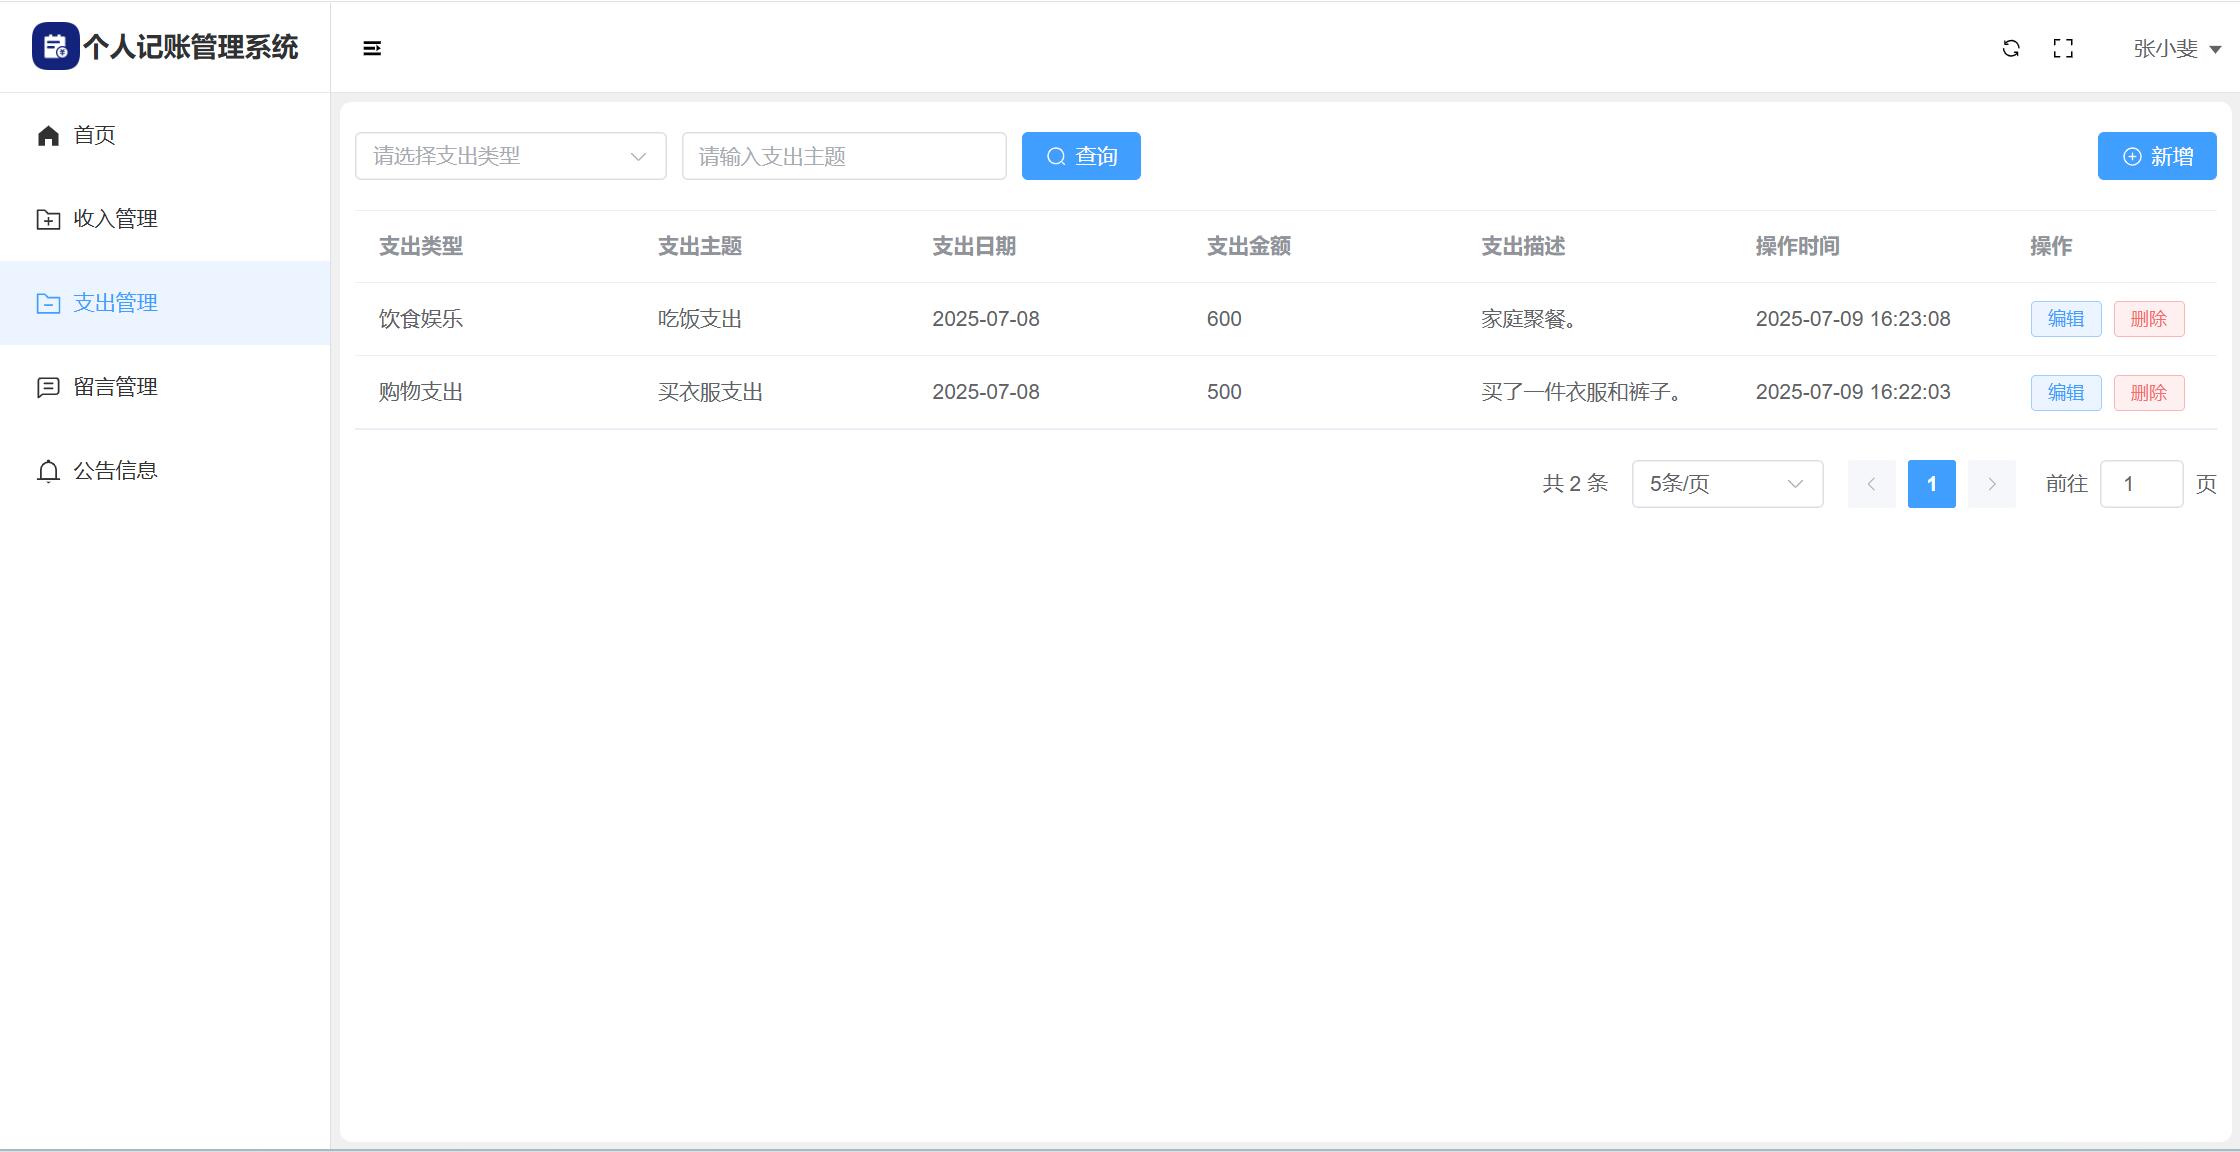
Task: Click the 留言管理 message icon
Action: click(x=48, y=387)
